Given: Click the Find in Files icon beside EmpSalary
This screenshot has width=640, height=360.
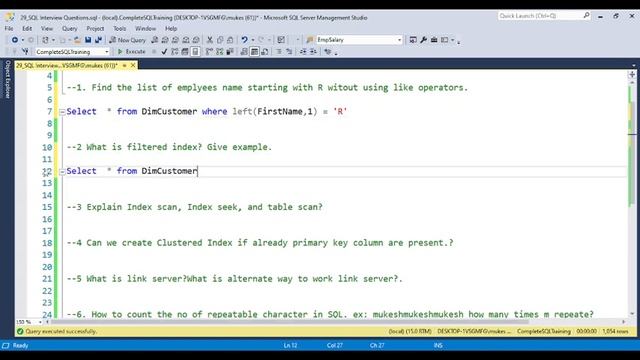Looking at the screenshot, I should (x=310, y=40).
